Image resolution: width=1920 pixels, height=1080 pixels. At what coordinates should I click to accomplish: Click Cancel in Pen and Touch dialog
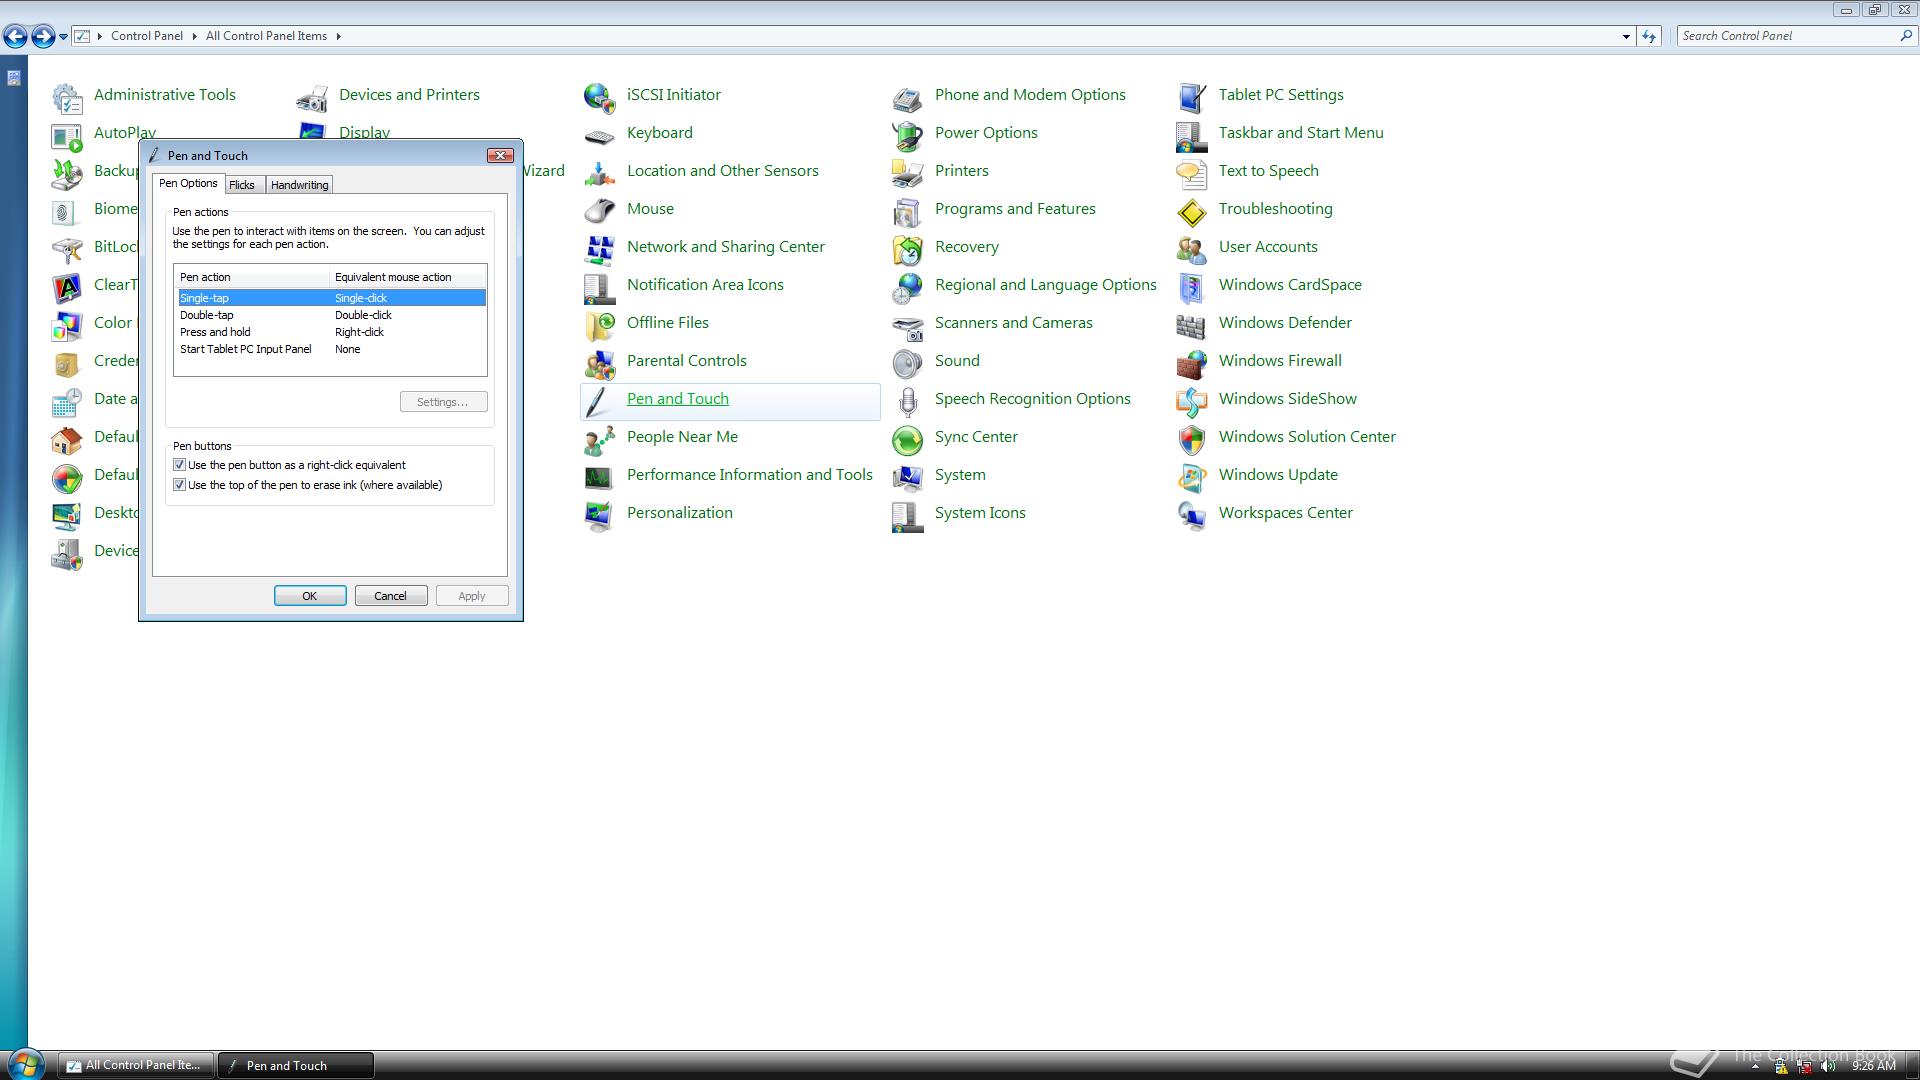(391, 596)
